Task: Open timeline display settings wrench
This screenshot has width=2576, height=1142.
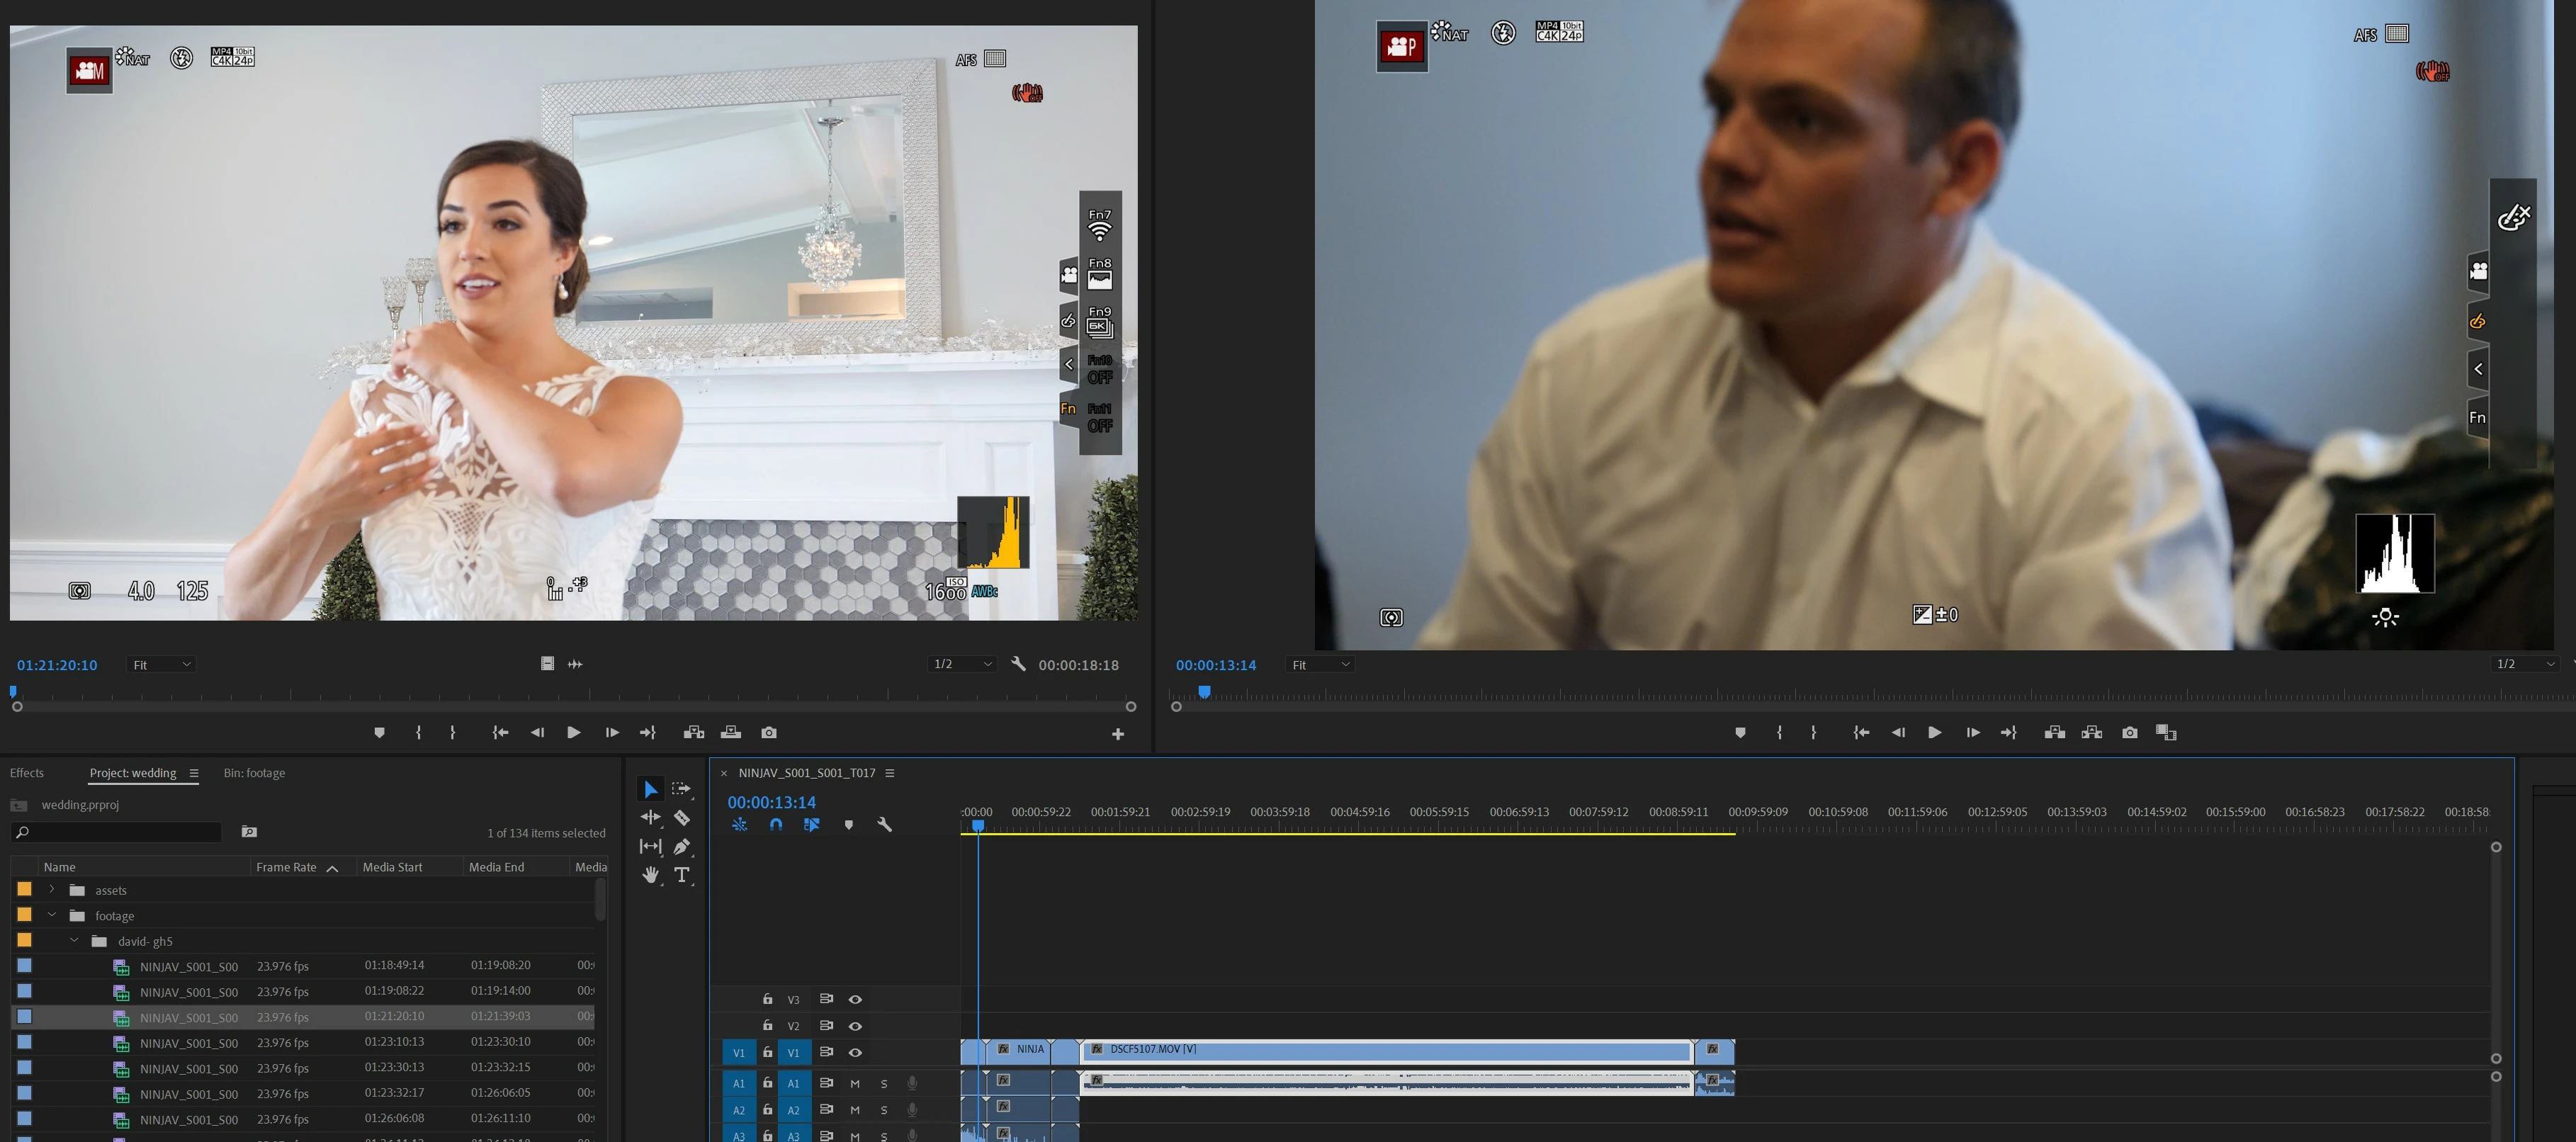Action: [x=884, y=825]
